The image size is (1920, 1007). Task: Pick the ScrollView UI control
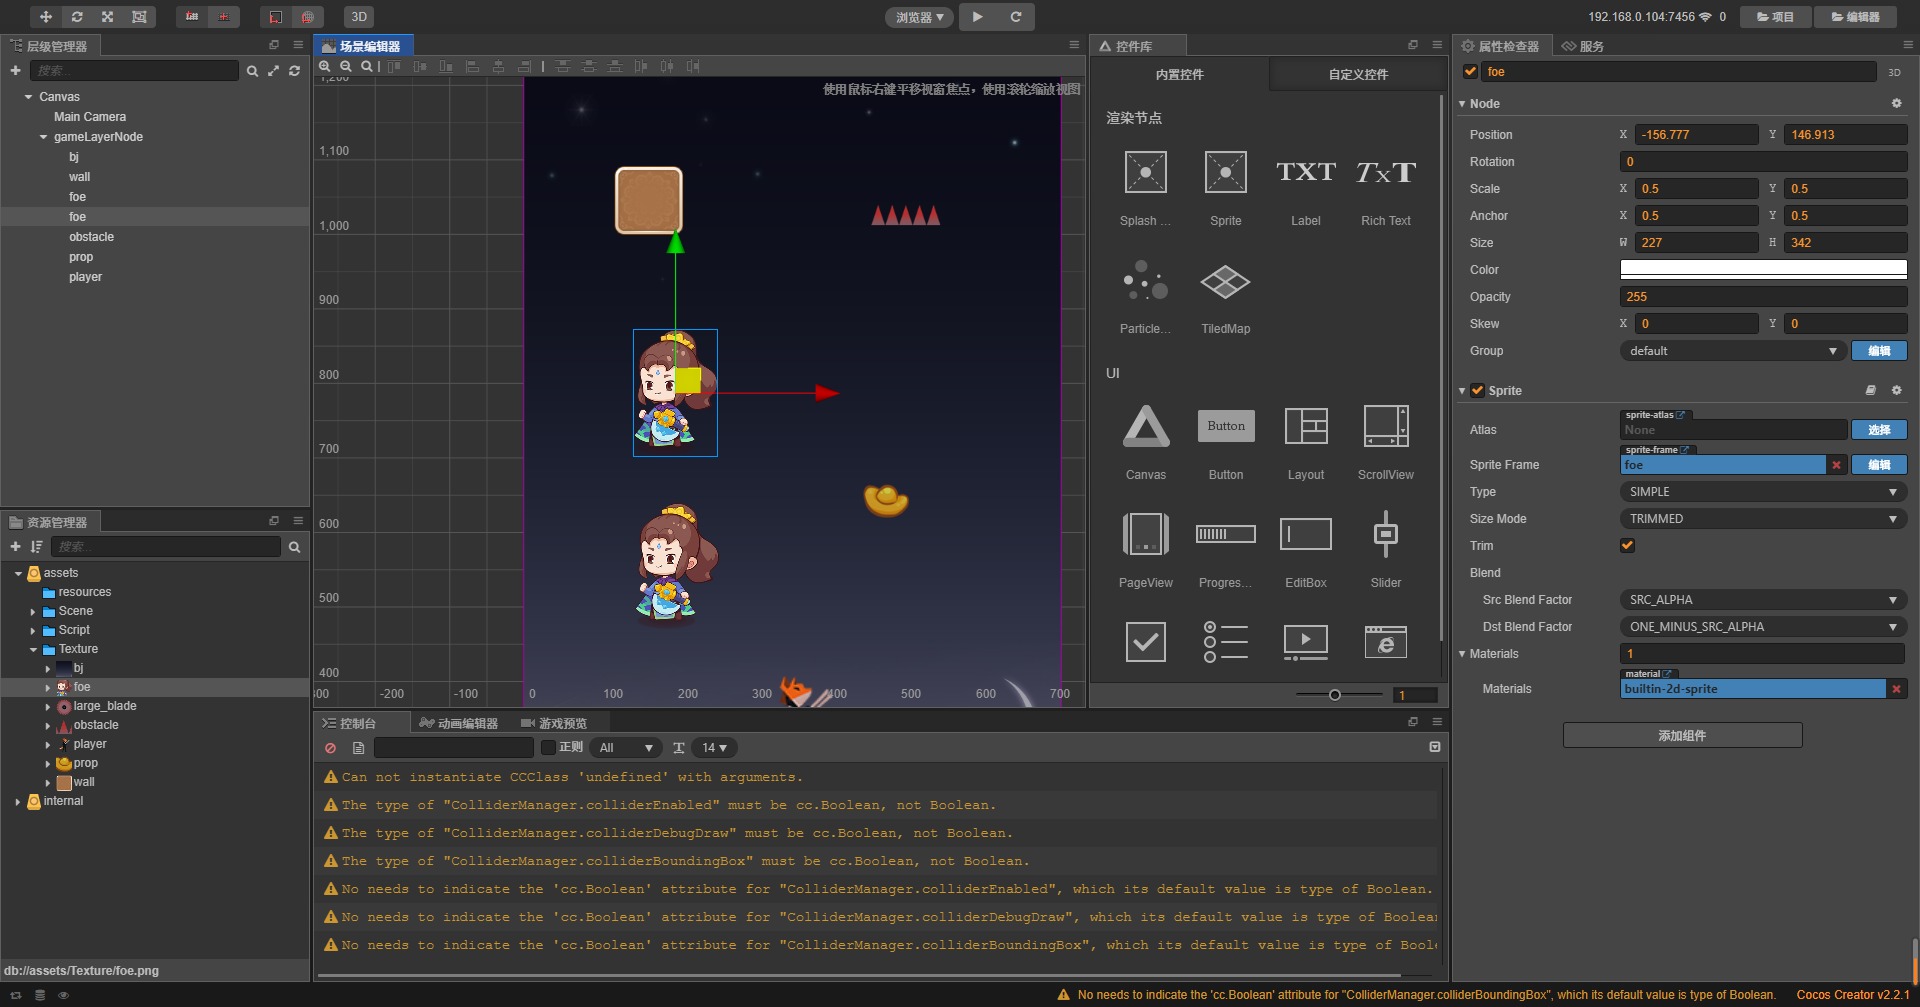1386,442
